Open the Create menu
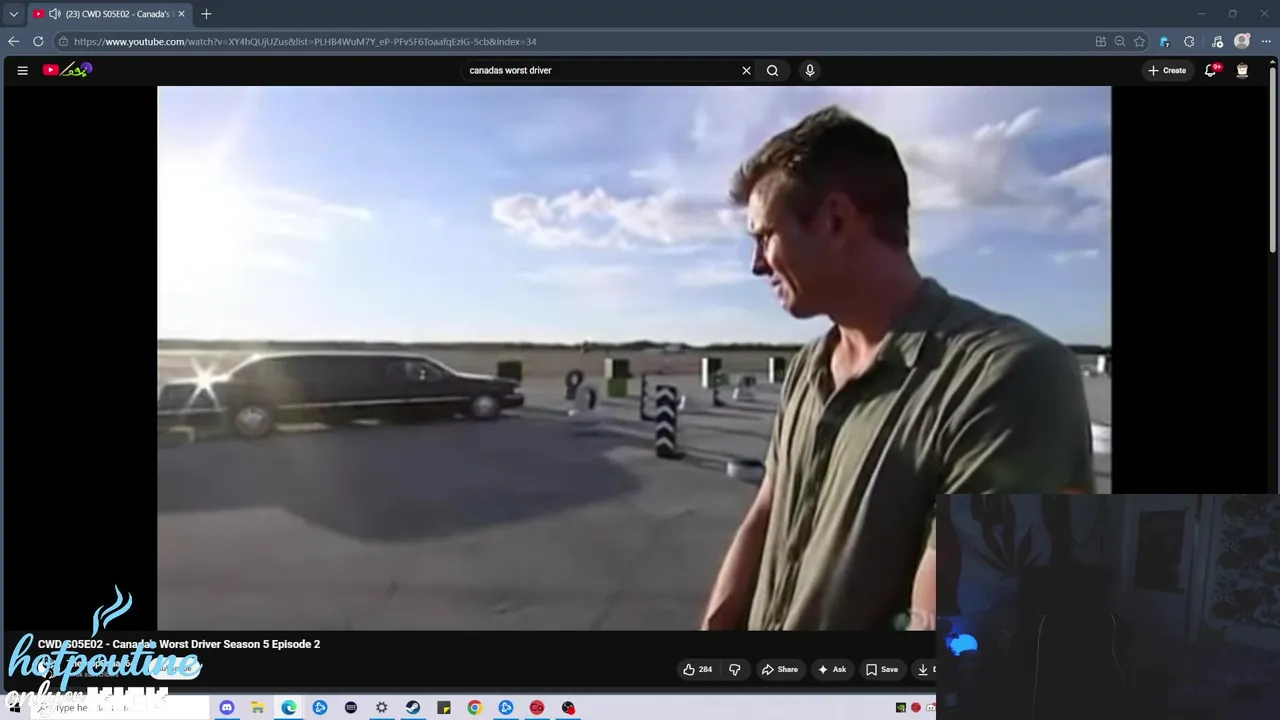1280x720 pixels. point(1167,70)
